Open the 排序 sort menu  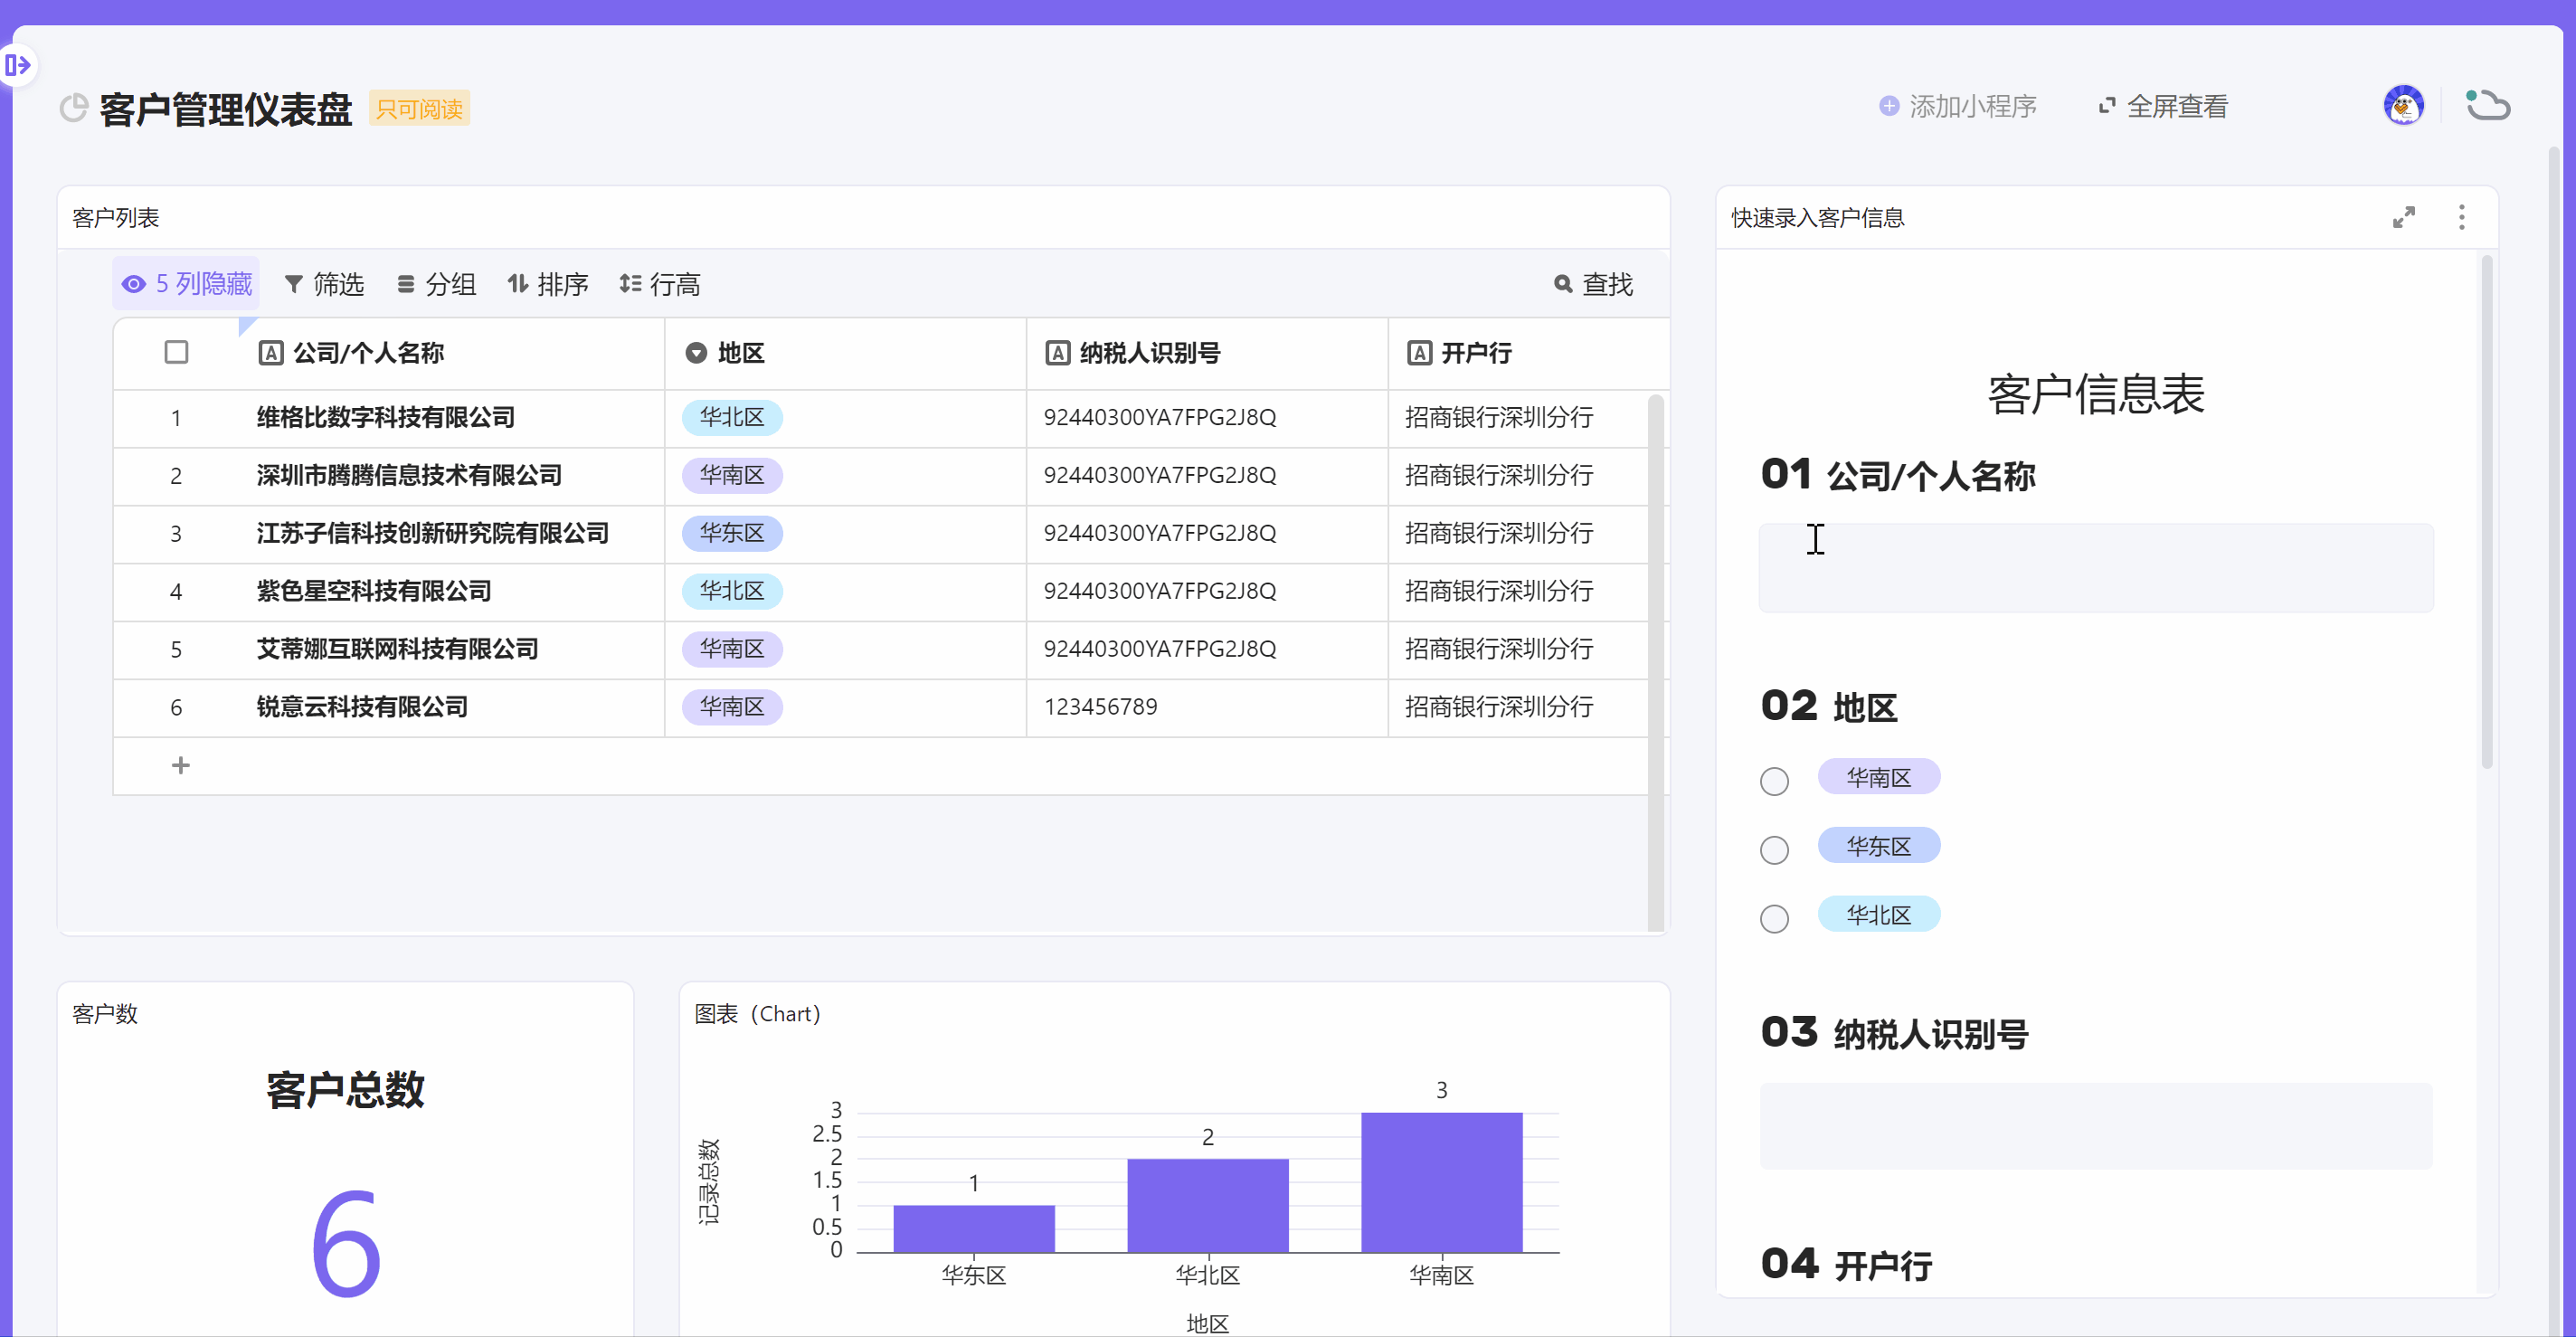tap(547, 284)
